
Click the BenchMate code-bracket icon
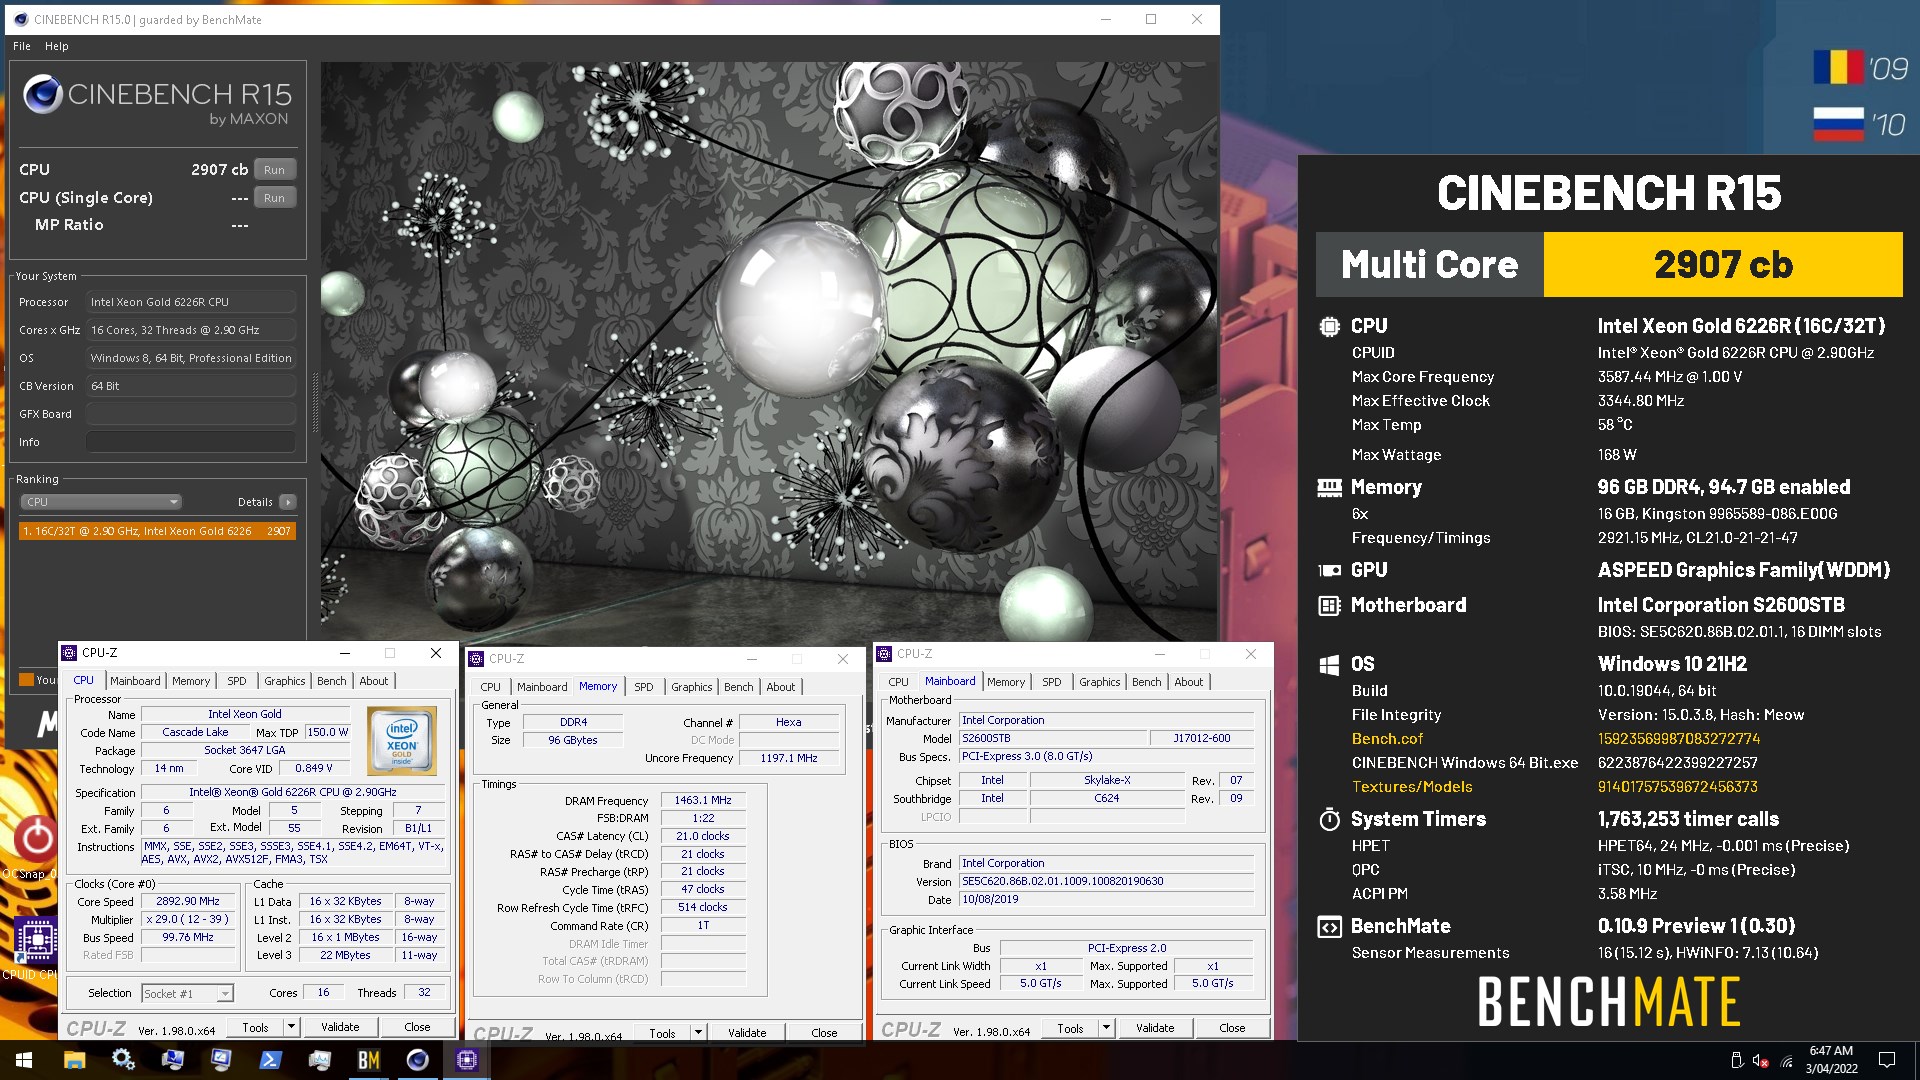(1329, 926)
